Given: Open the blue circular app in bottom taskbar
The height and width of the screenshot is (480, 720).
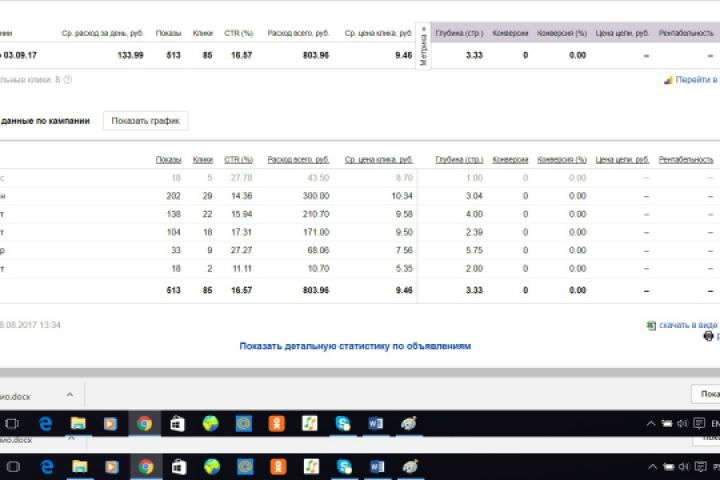Looking at the screenshot, I should point(245,467).
